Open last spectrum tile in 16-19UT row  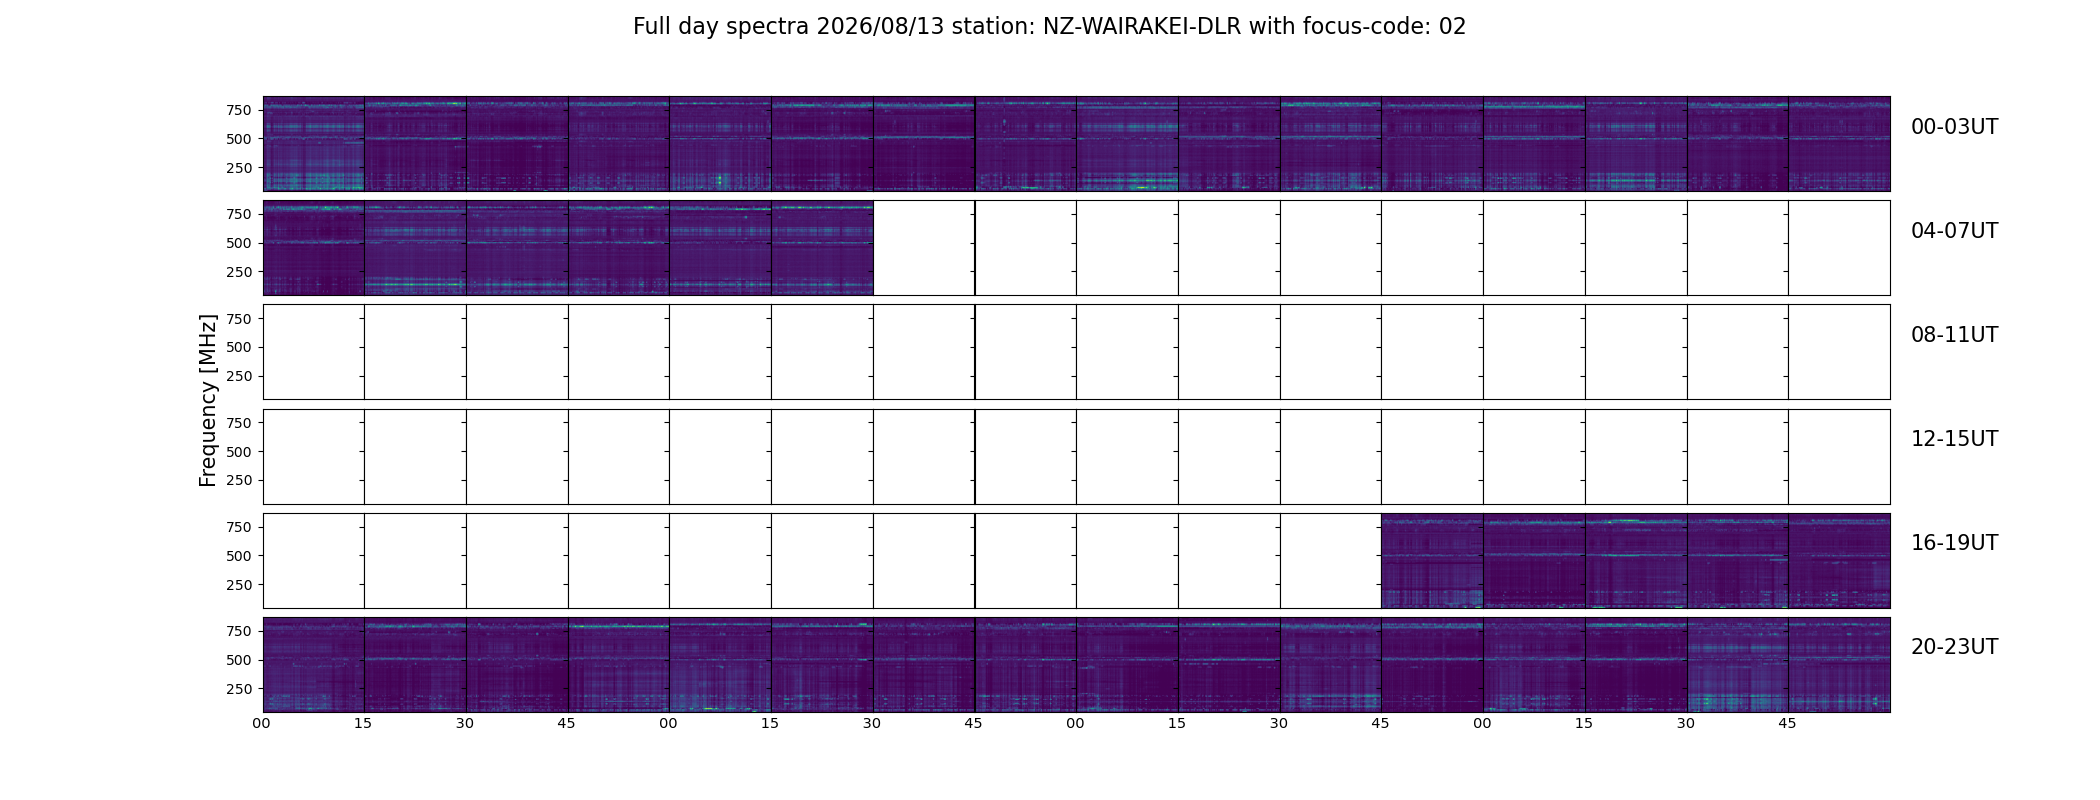pyautogui.click(x=1839, y=560)
